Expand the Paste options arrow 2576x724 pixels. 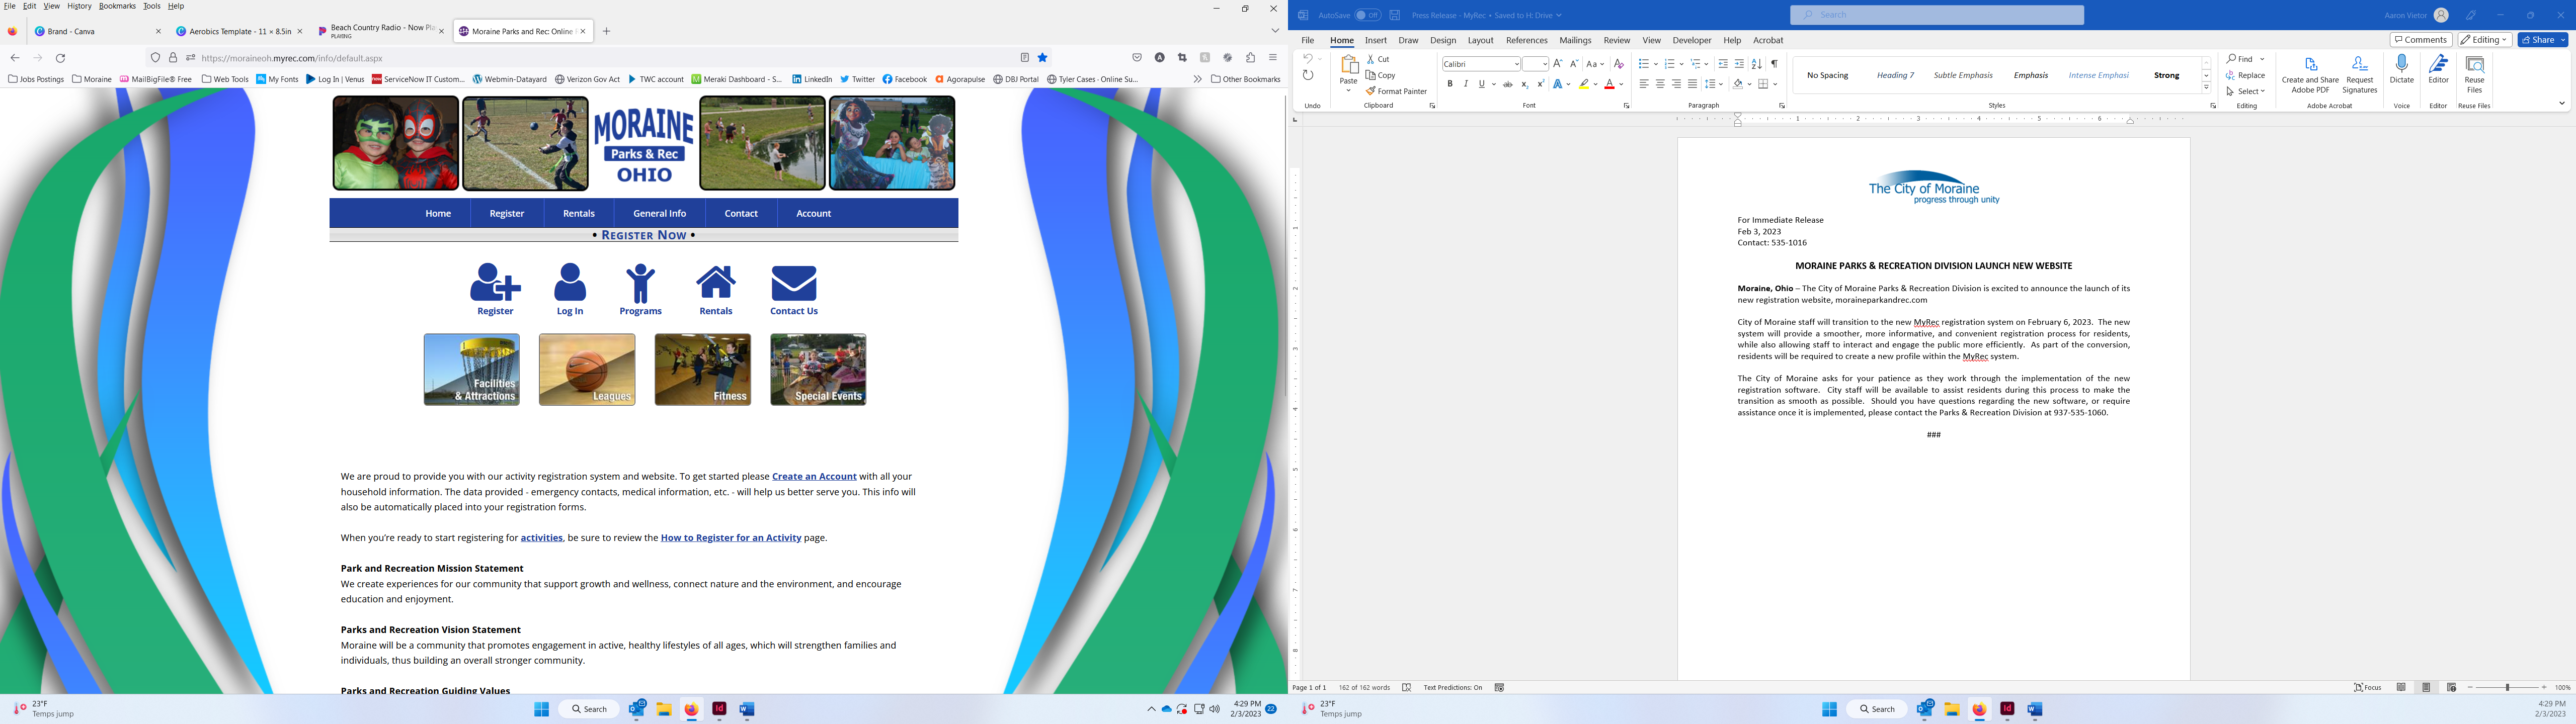click(x=1348, y=90)
